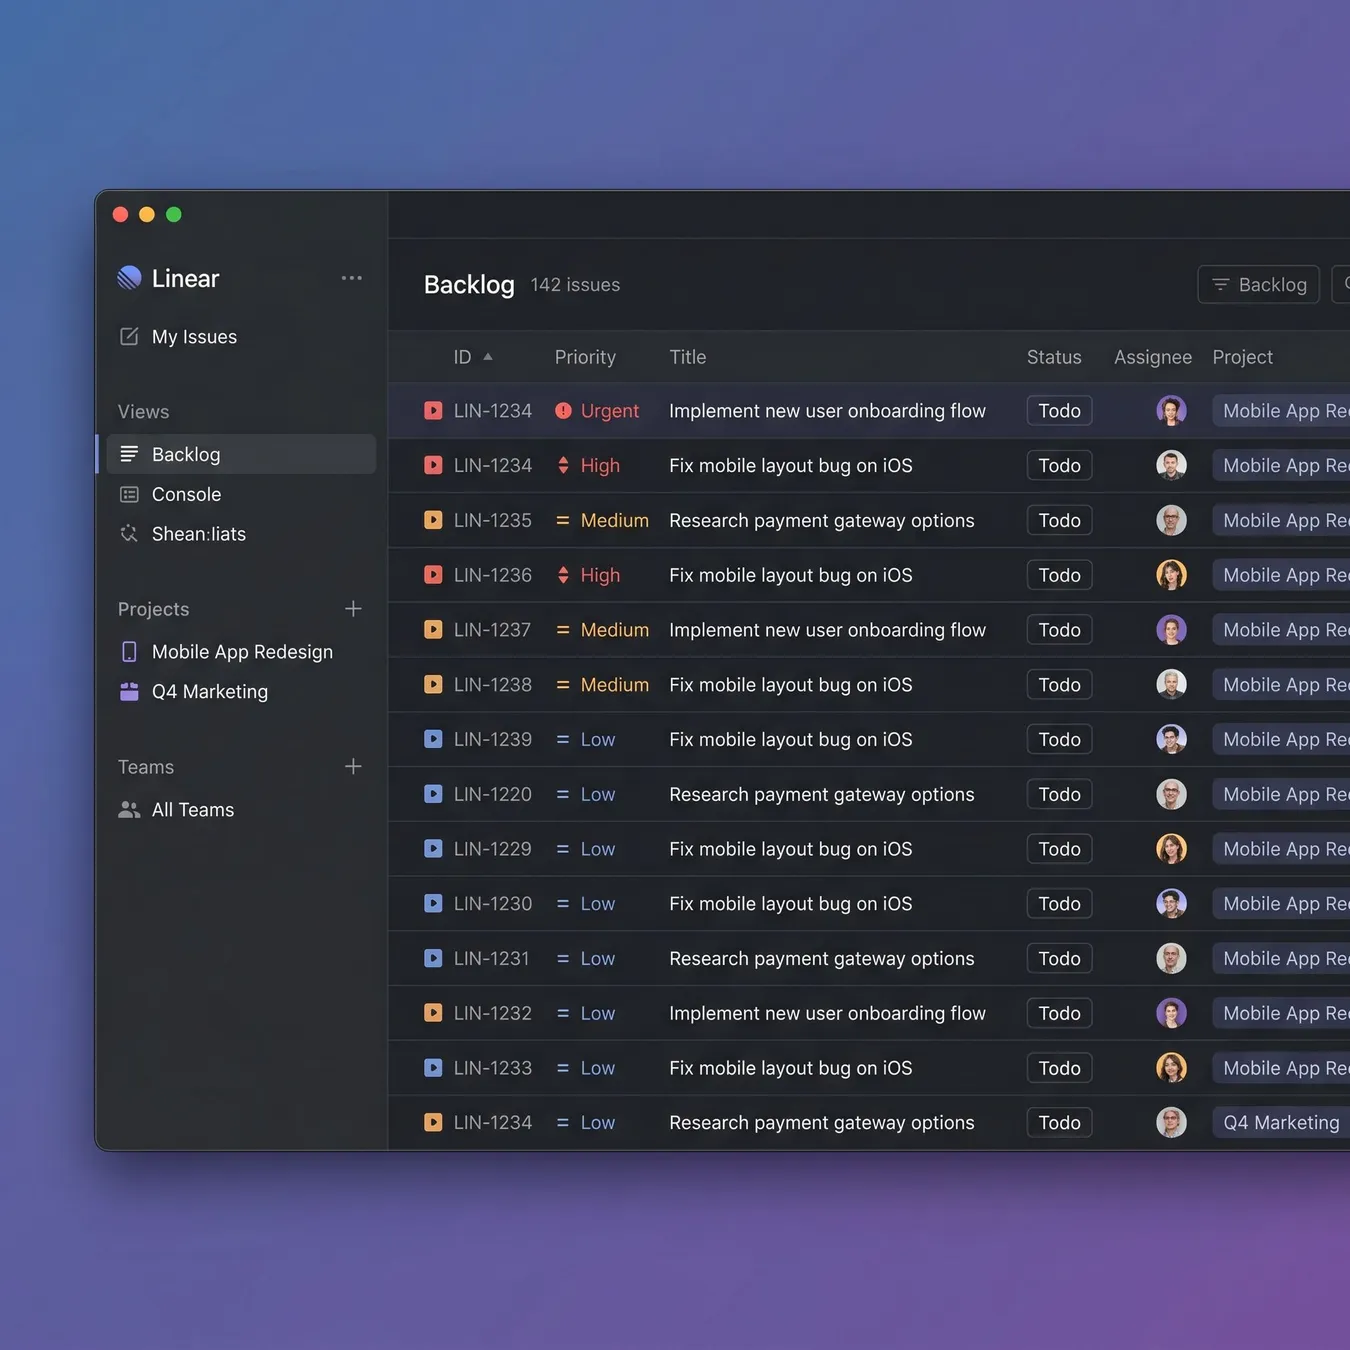1350x1350 pixels.
Task: Click the Backlog filter button
Action: pos(1259,285)
